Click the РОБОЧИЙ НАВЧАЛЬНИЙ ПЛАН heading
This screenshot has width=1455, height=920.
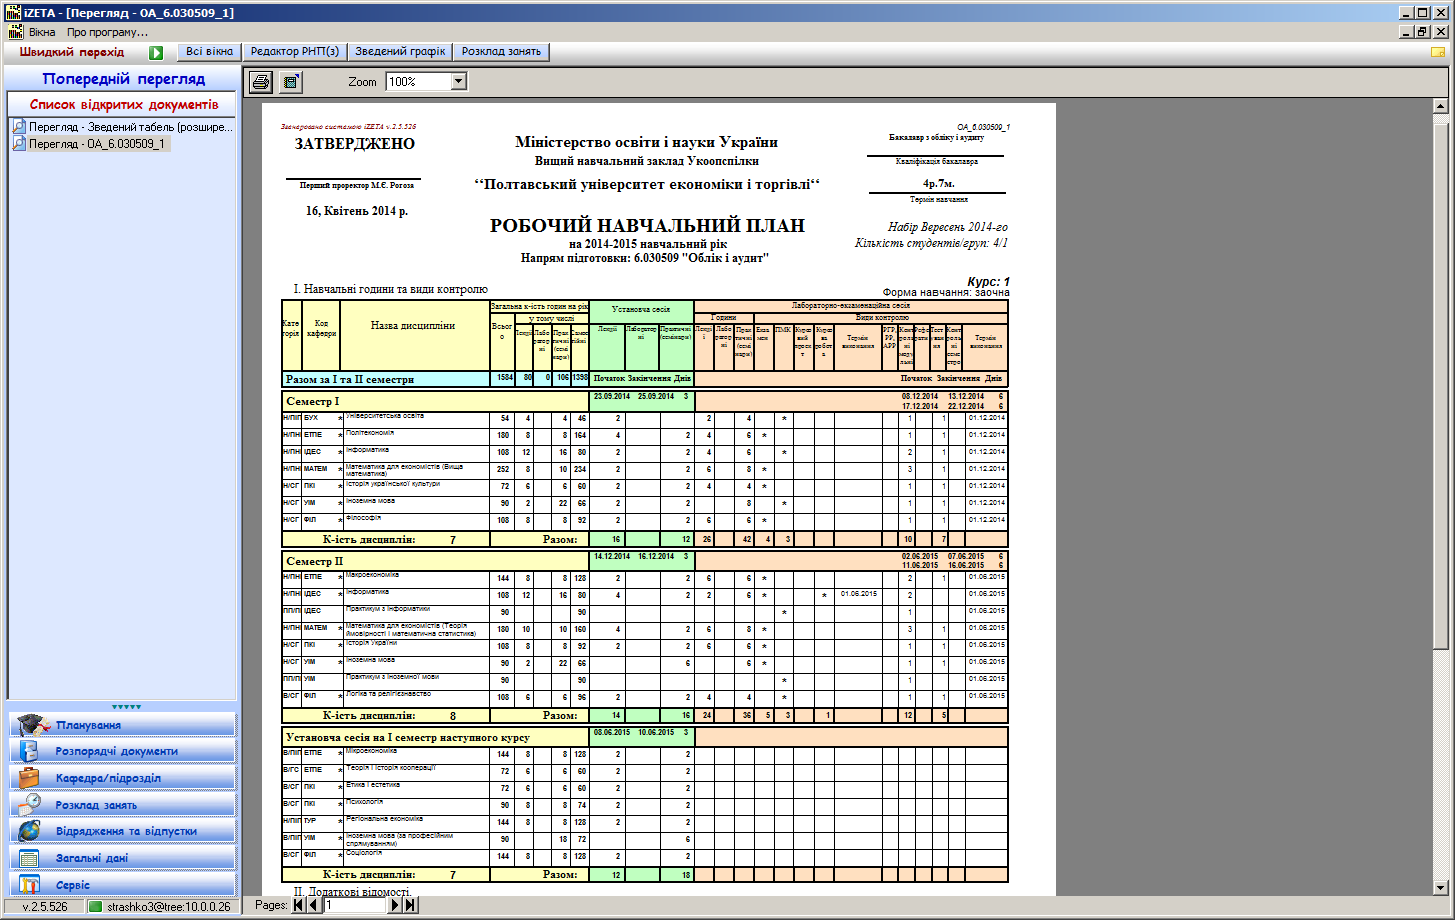[647, 226]
